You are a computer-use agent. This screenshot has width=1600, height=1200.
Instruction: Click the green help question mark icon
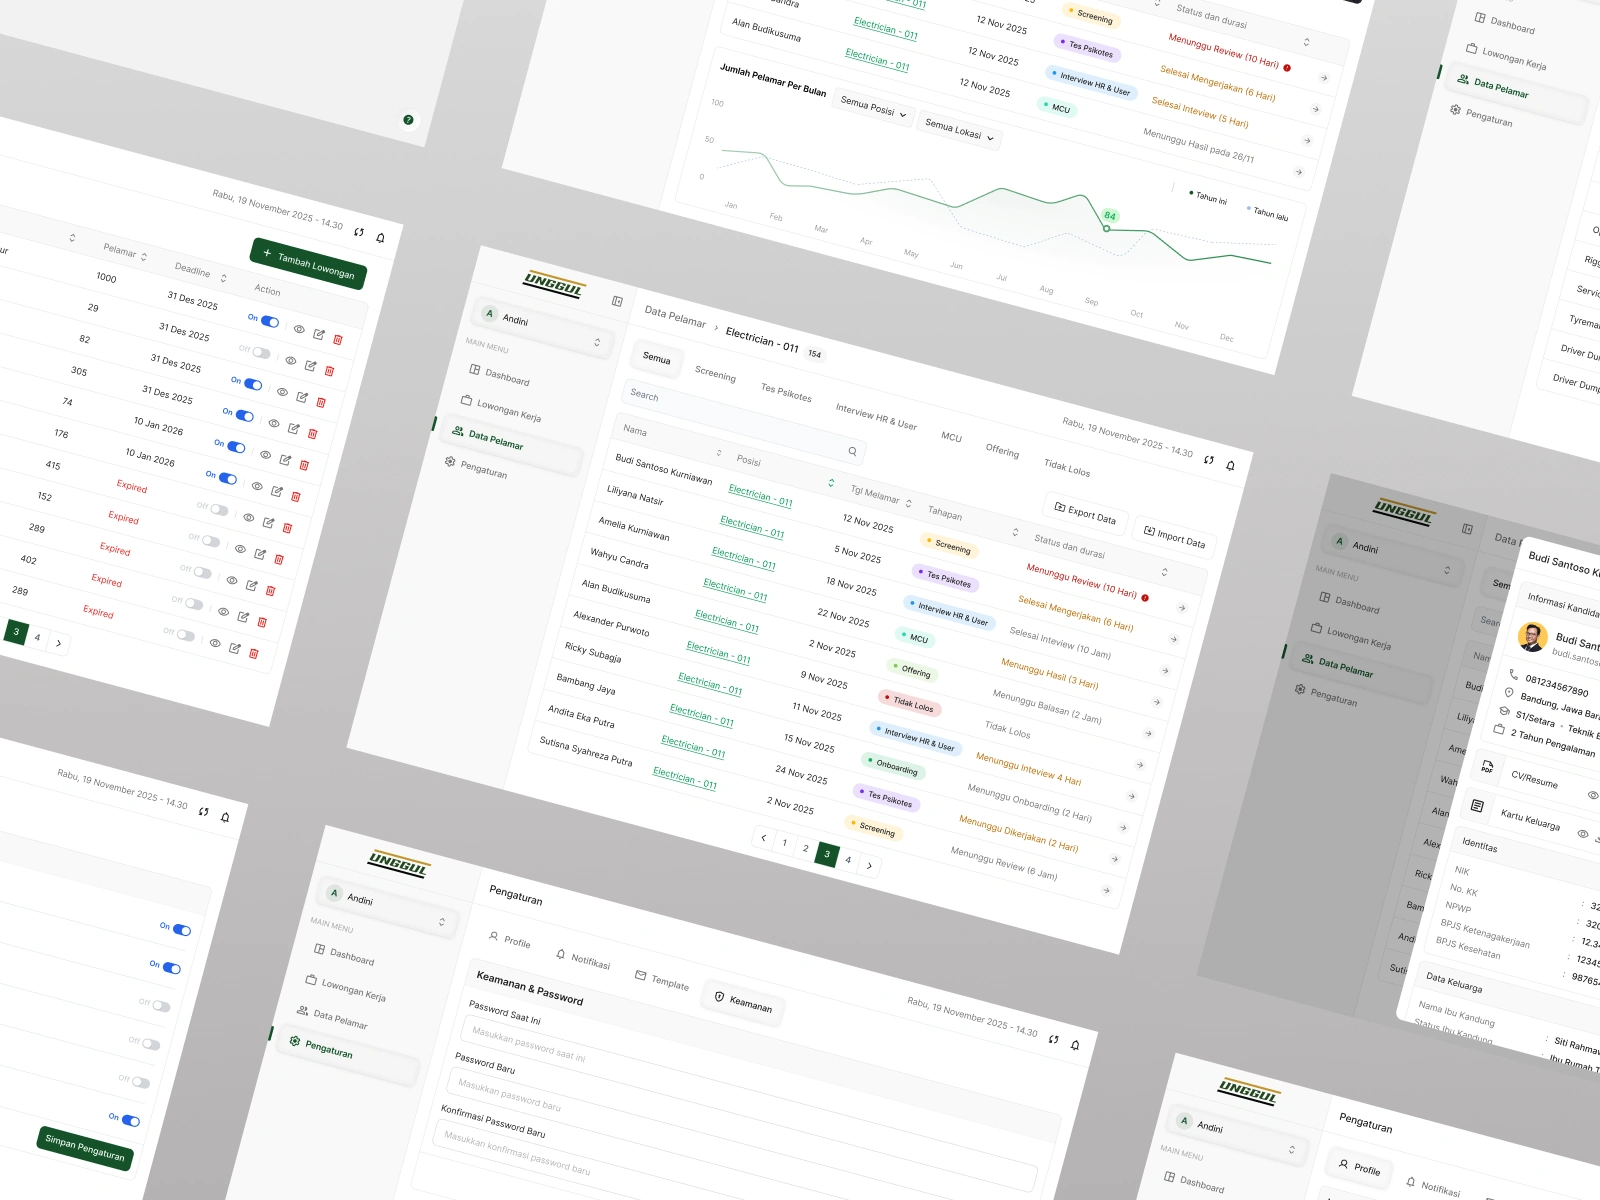click(408, 120)
